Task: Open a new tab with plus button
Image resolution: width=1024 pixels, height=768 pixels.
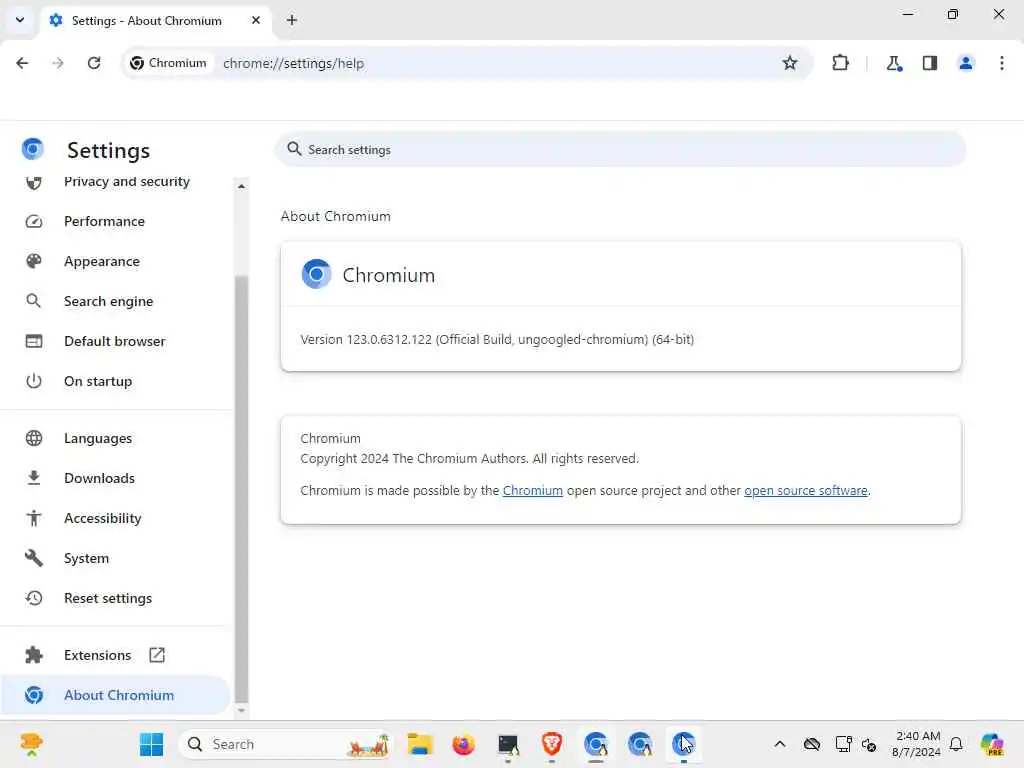Action: click(292, 20)
